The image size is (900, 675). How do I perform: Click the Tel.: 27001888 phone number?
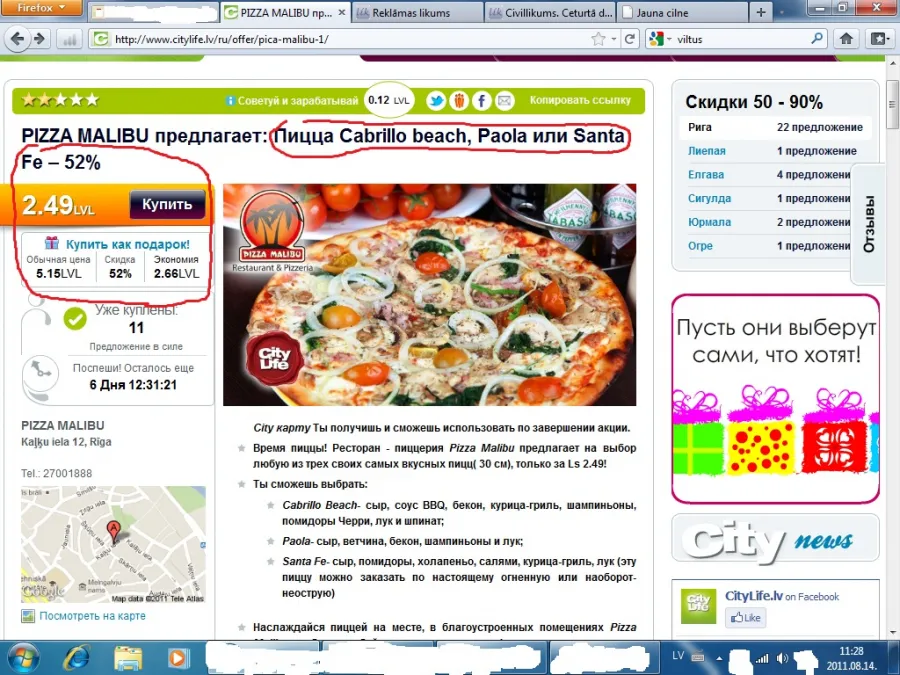[56, 473]
